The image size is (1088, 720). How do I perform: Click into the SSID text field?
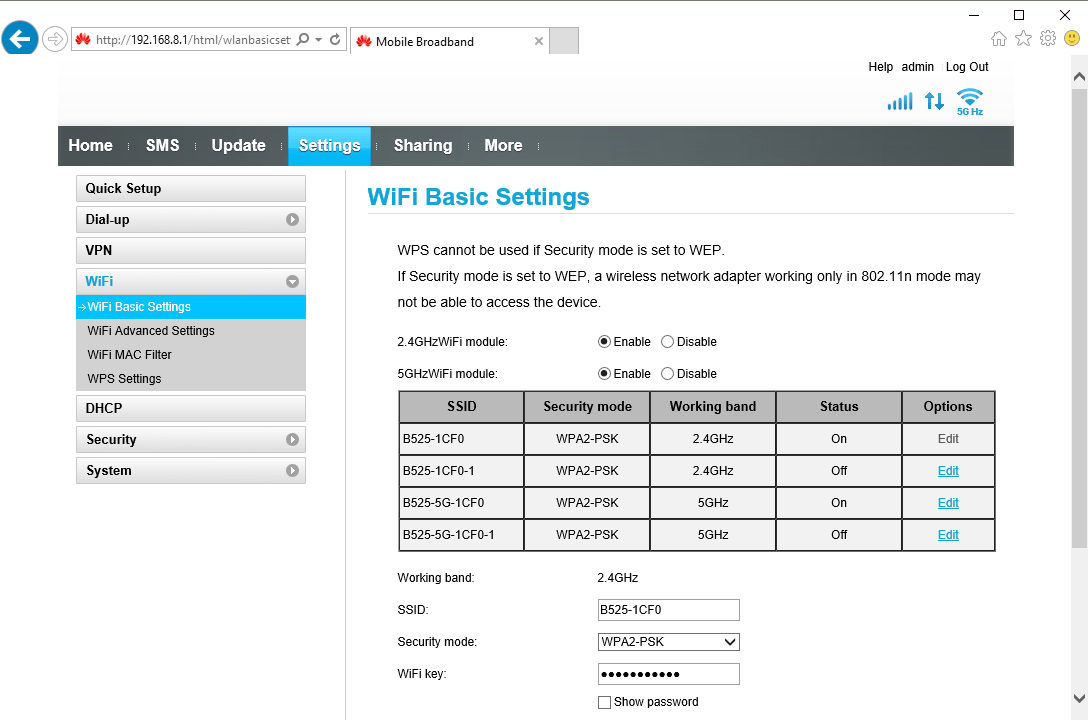668,610
